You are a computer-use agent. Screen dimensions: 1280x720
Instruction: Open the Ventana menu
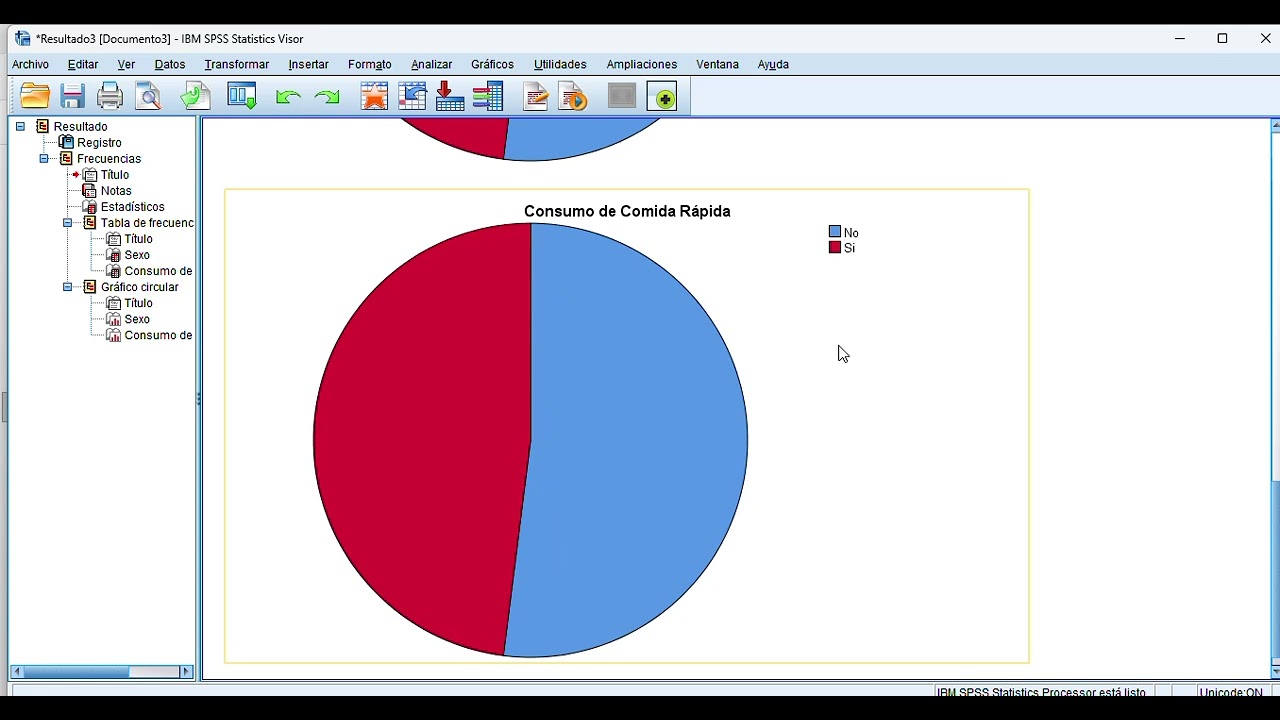pyautogui.click(x=717, y=64)
